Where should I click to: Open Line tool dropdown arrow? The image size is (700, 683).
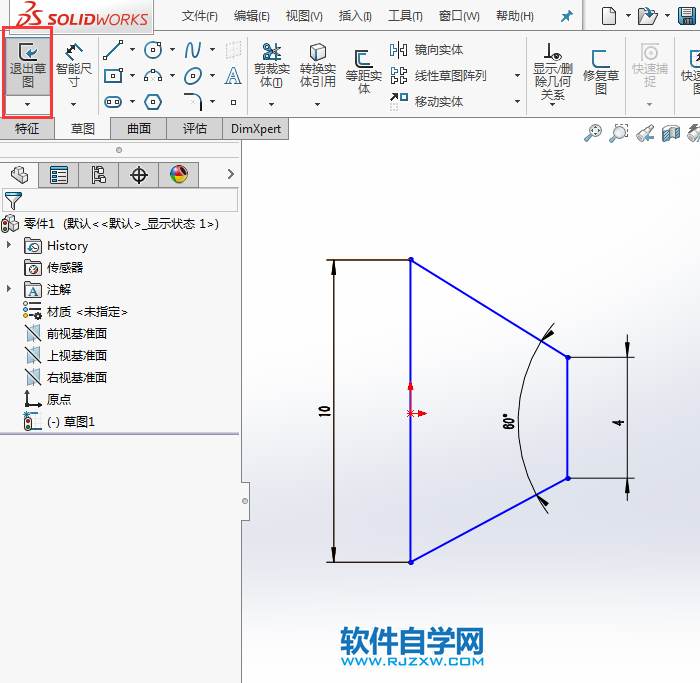tap(132, 50)
